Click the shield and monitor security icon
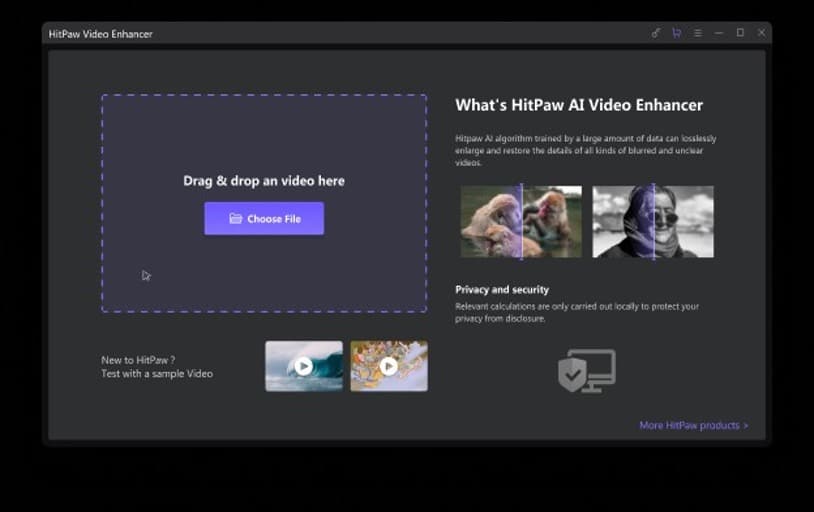 587,371
